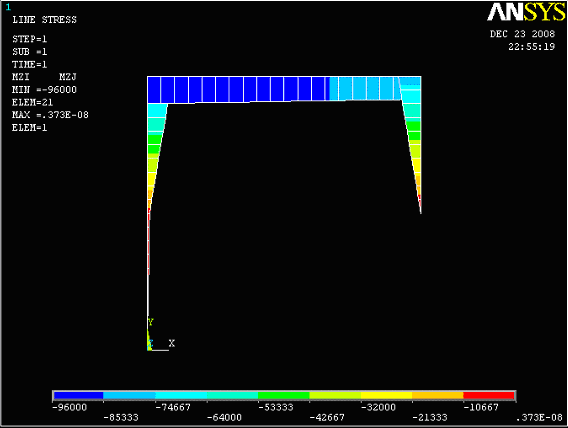Click the yellow legend swatch at -32000

(x=387, y=395)
